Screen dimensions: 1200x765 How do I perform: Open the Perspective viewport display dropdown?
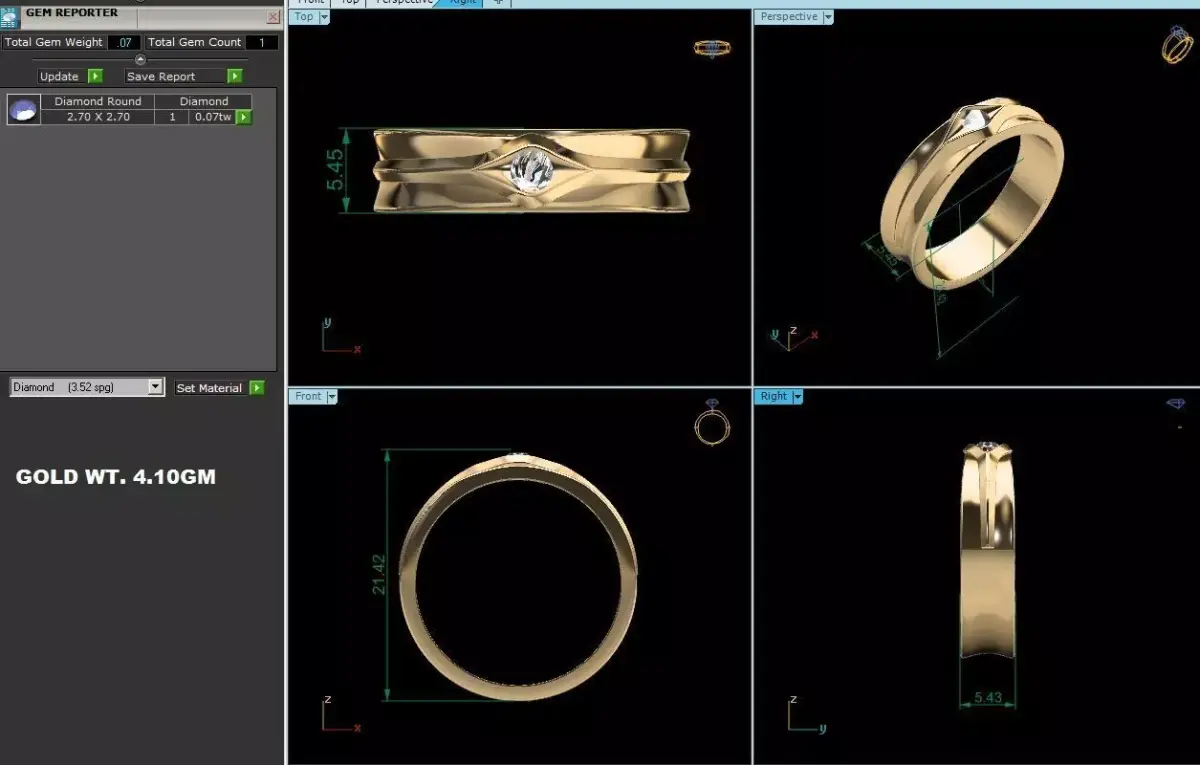829,17
